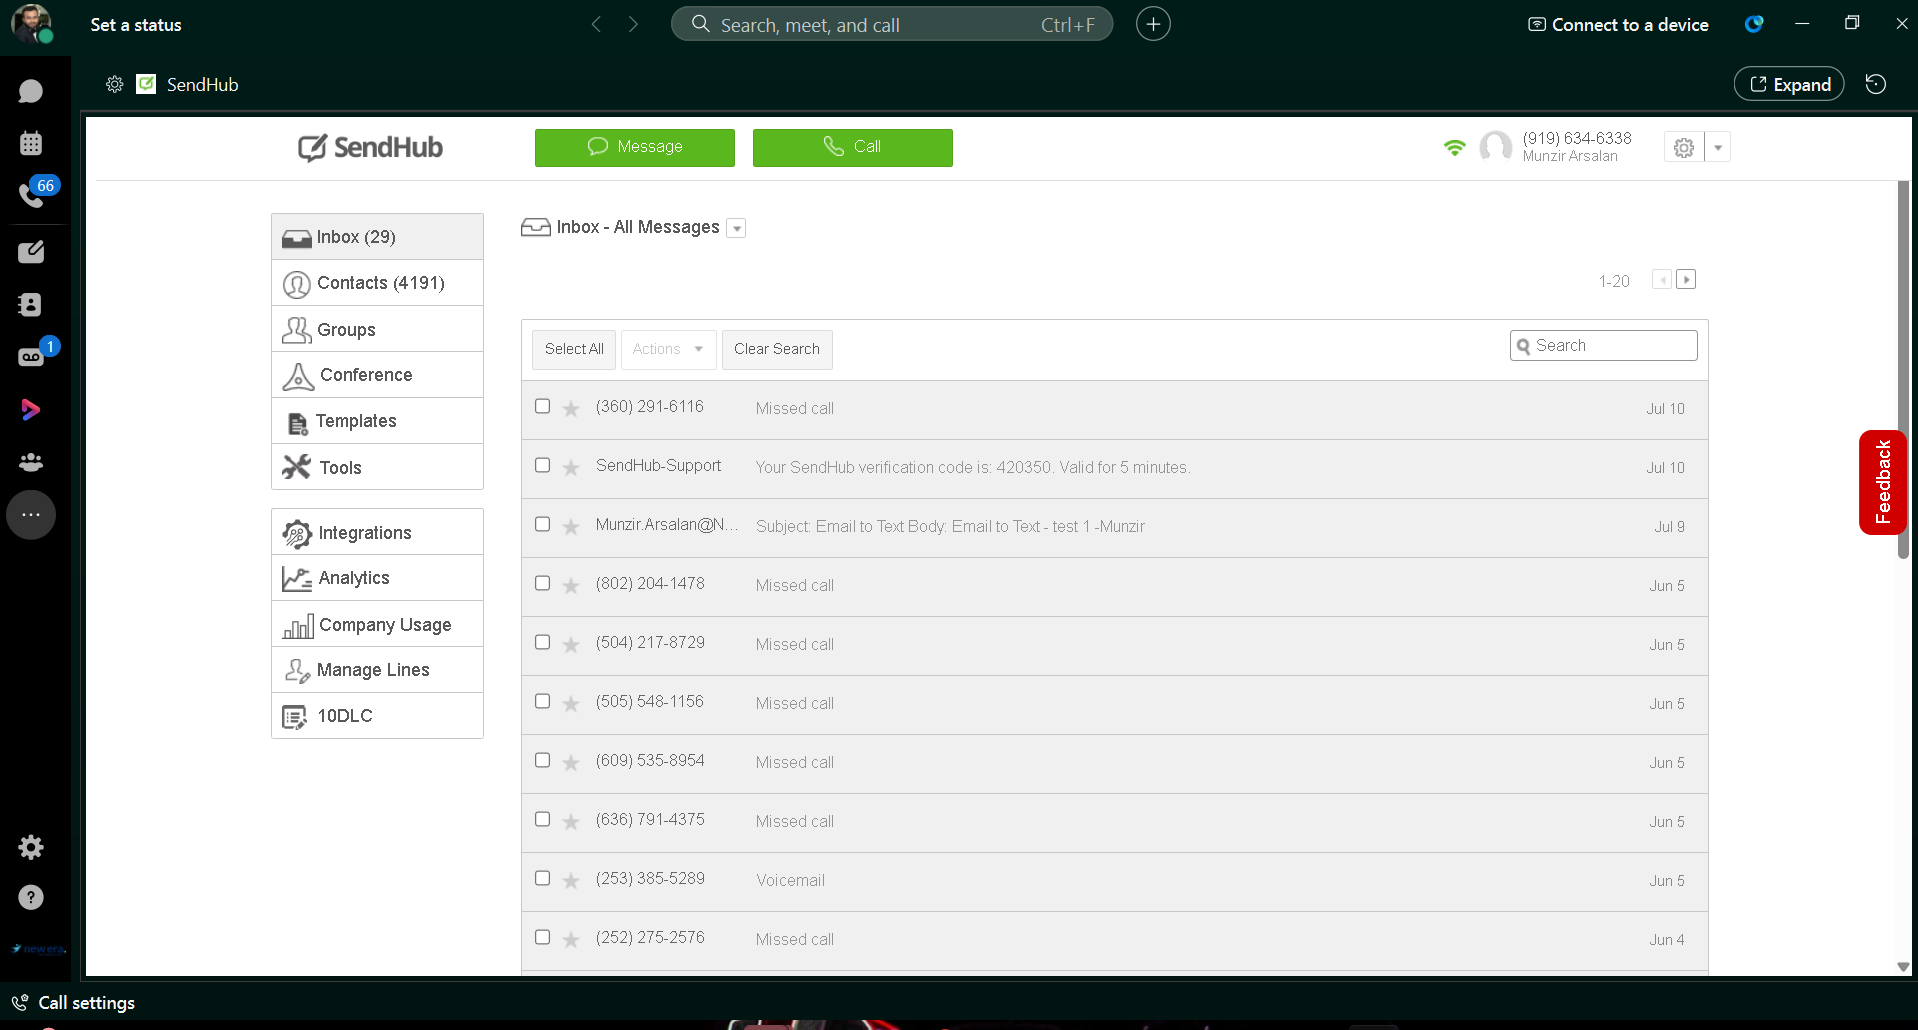Click the refresh icon next to Expand
The width and height of the screenshot is (1918, 1030).
pos(1876,85)
